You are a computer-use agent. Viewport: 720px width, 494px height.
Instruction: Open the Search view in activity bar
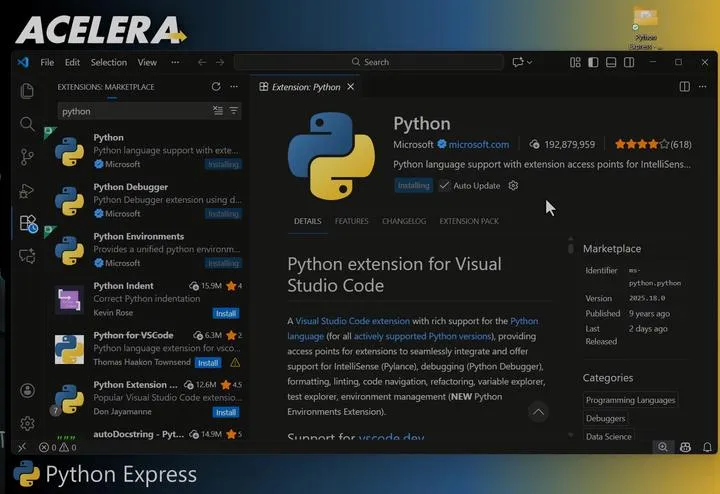(x=27, y=124)
